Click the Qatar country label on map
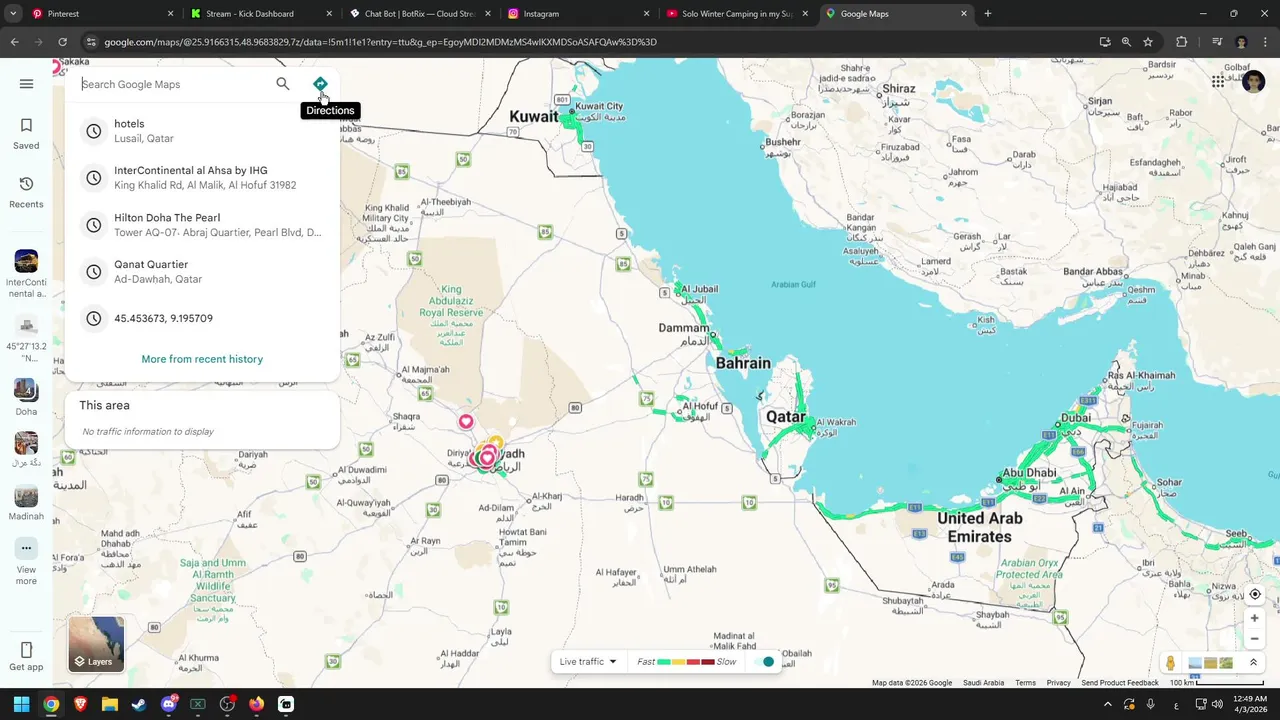Viewport: 1280px width, 720px height. point(786,417)
